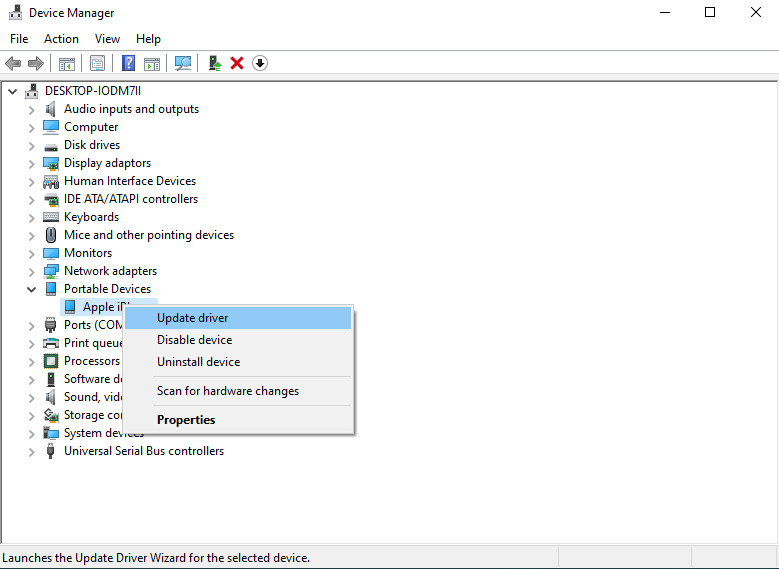Click Show/Hide Console Tree toolbar icon
This screenshot has height=569, width=779.
(x=67, y=64)
